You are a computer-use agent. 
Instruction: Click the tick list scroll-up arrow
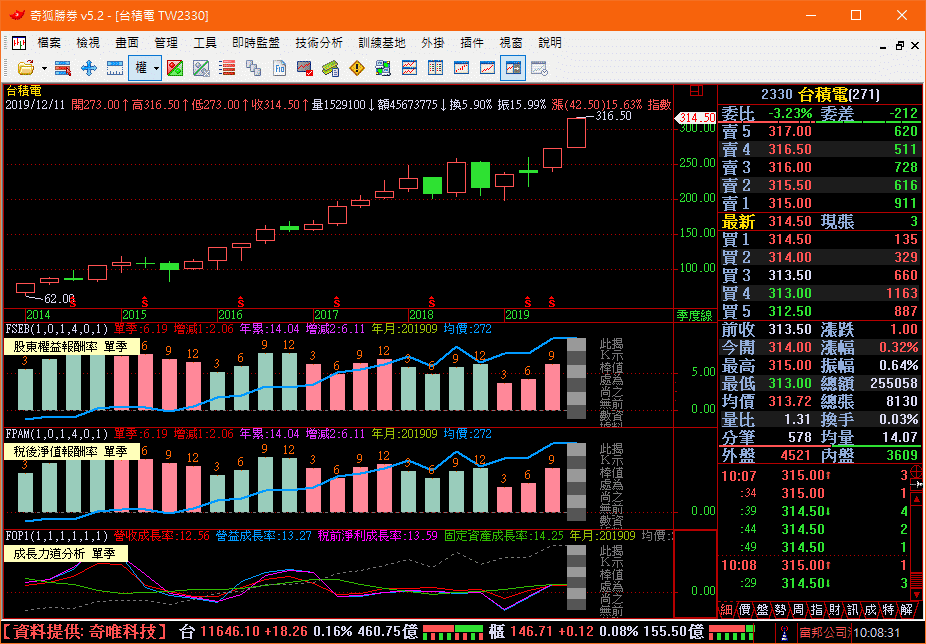click(917, 500)
